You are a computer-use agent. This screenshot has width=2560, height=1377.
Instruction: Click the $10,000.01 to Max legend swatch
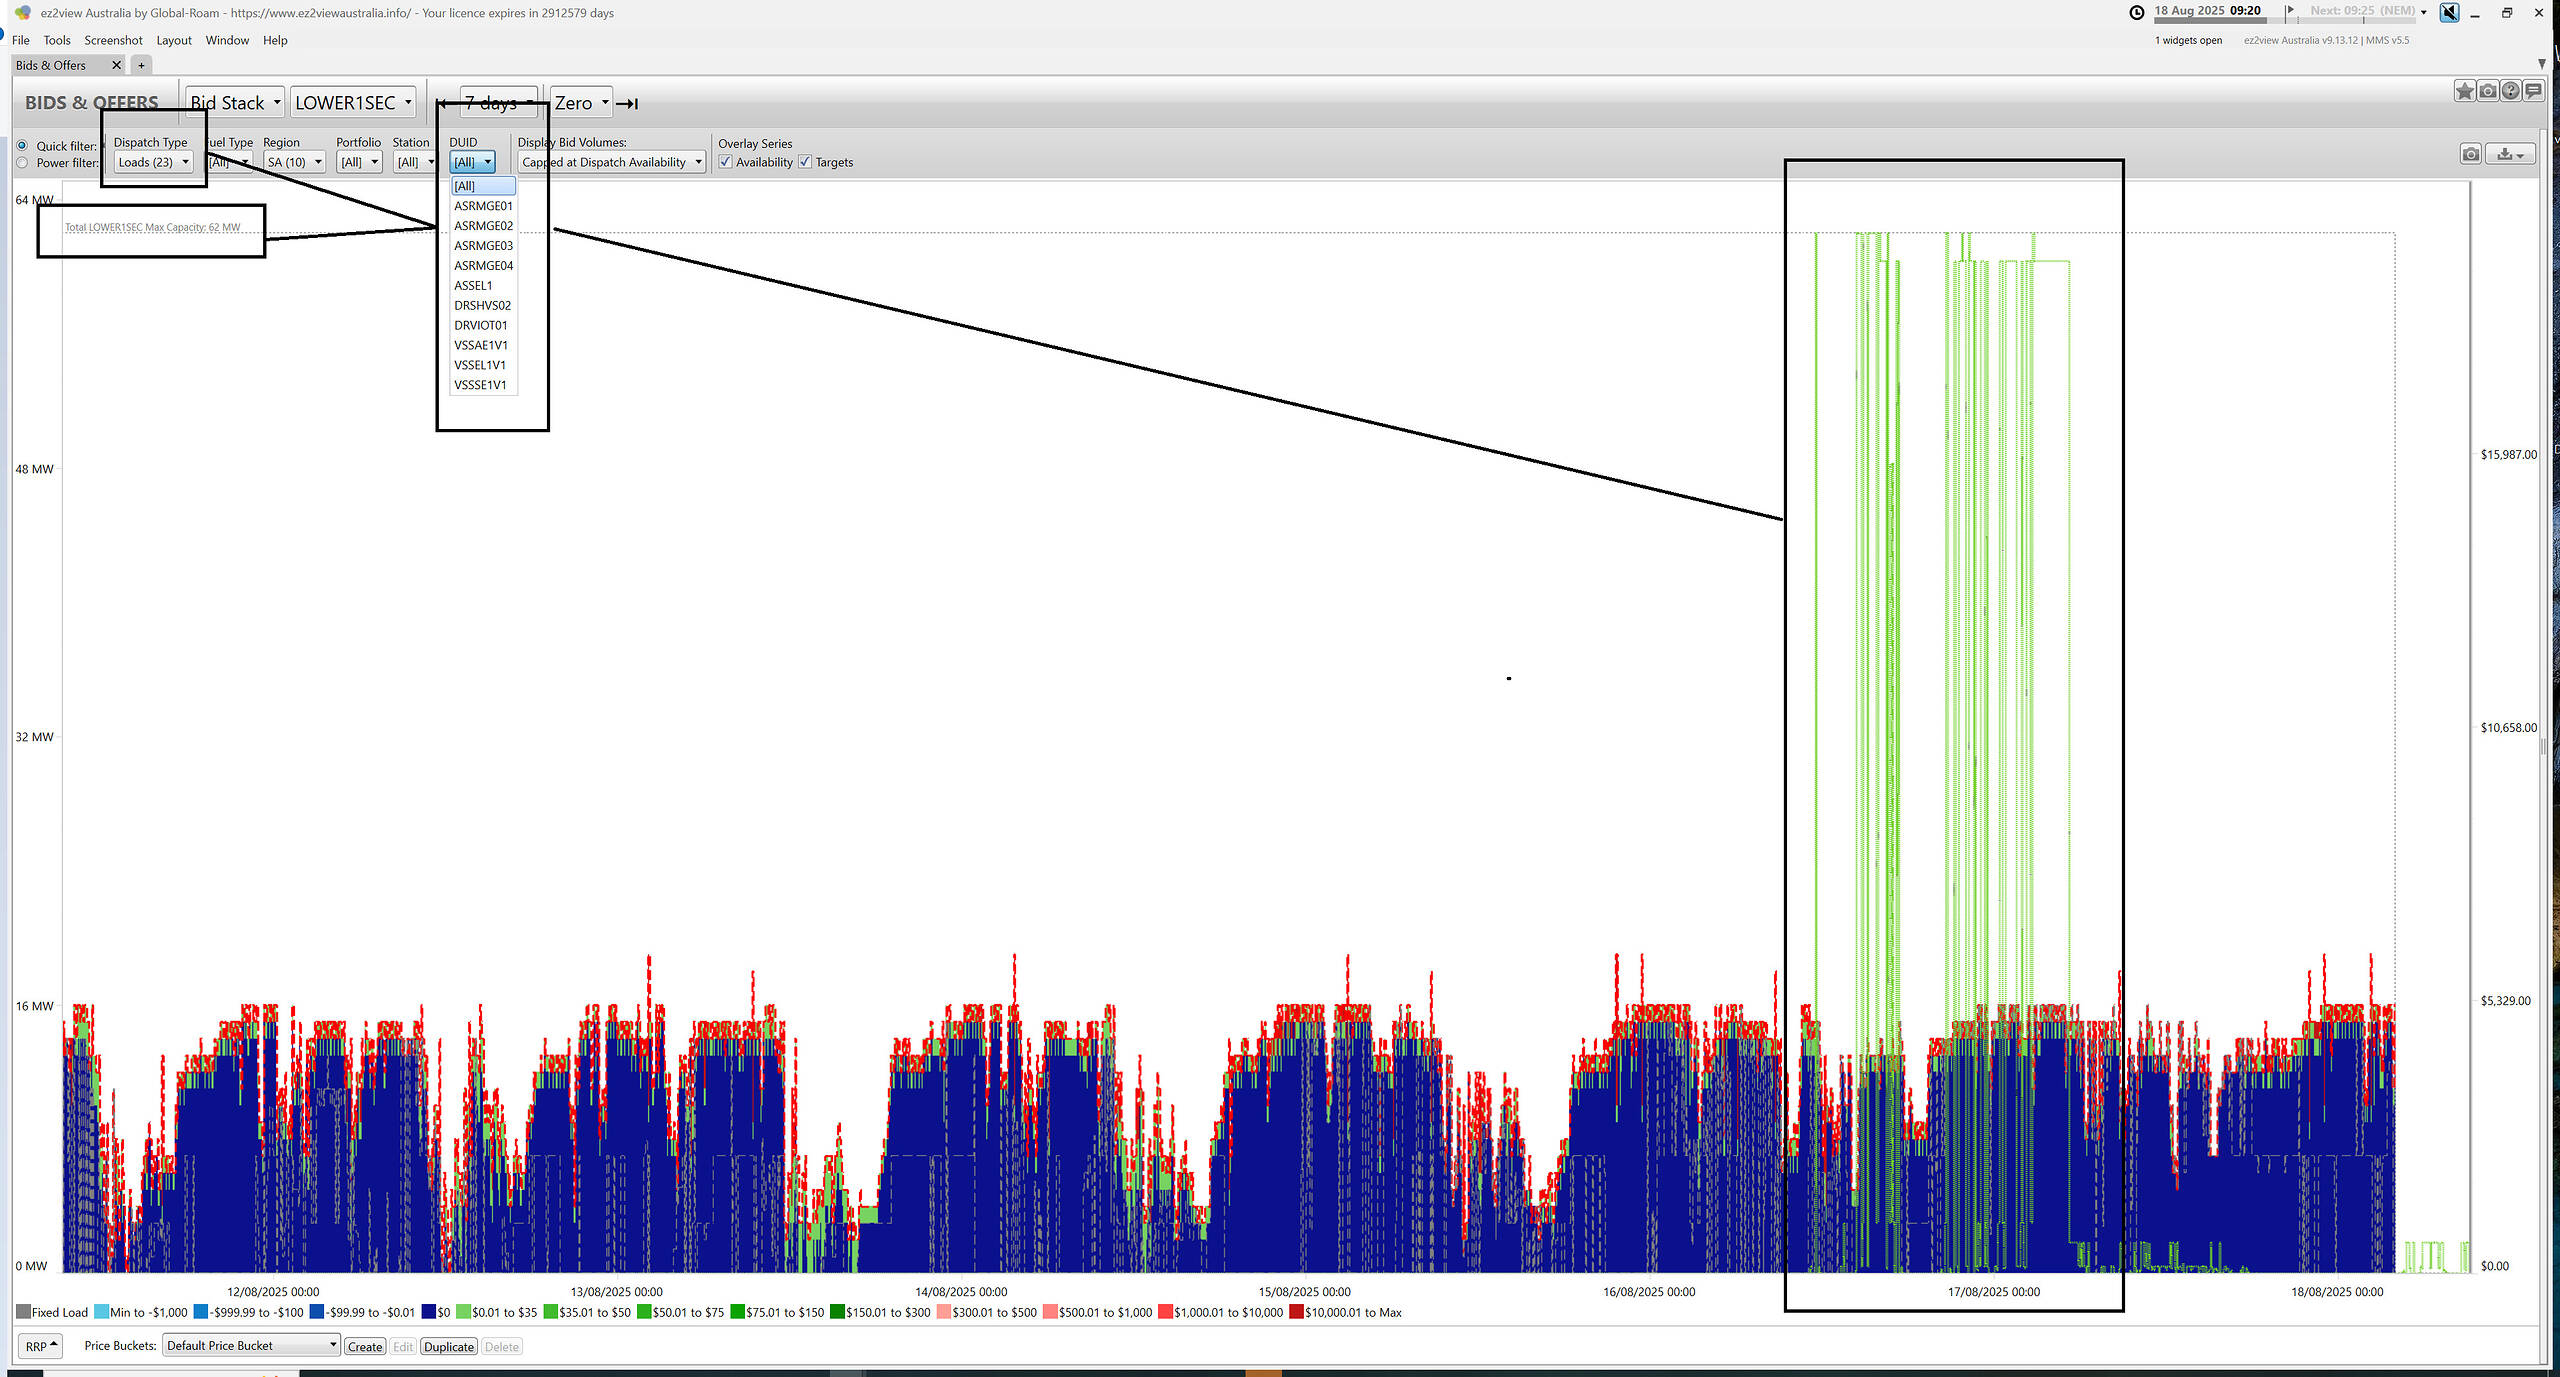[x=1296, y=1312]
